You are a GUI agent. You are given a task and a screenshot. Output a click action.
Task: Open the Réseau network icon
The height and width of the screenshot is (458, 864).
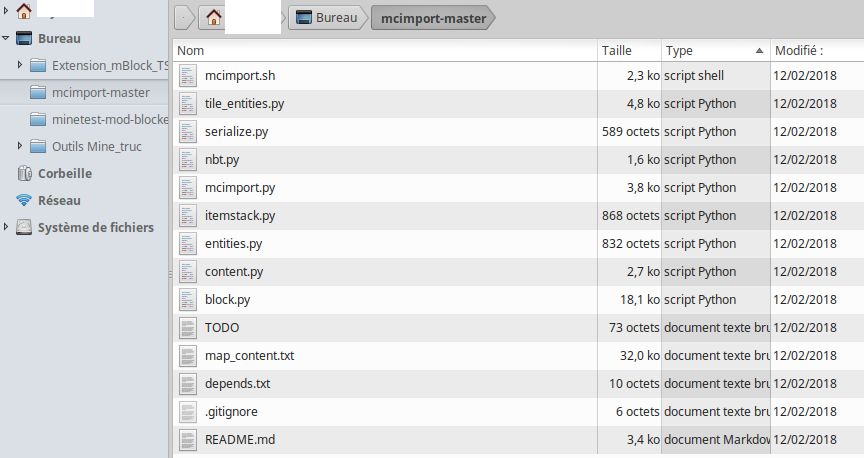coord(24,201)
